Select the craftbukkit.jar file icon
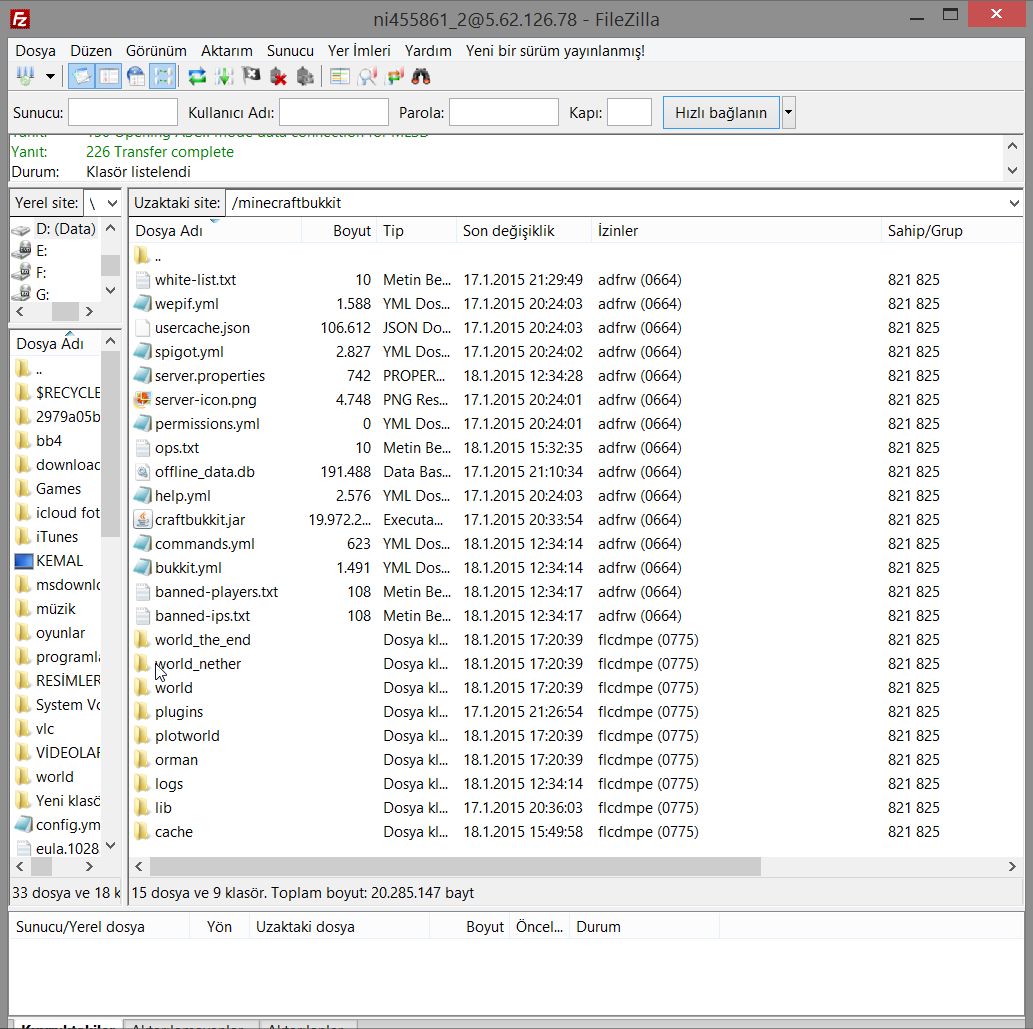 142,520
